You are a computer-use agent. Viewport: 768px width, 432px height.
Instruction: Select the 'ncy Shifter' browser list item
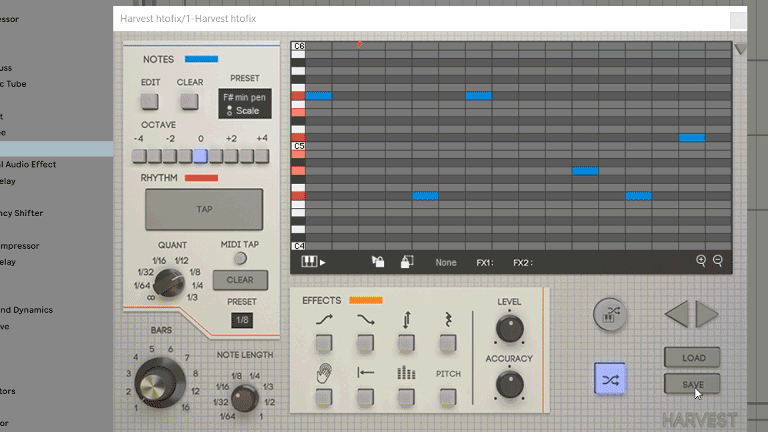tap(56, 213)
